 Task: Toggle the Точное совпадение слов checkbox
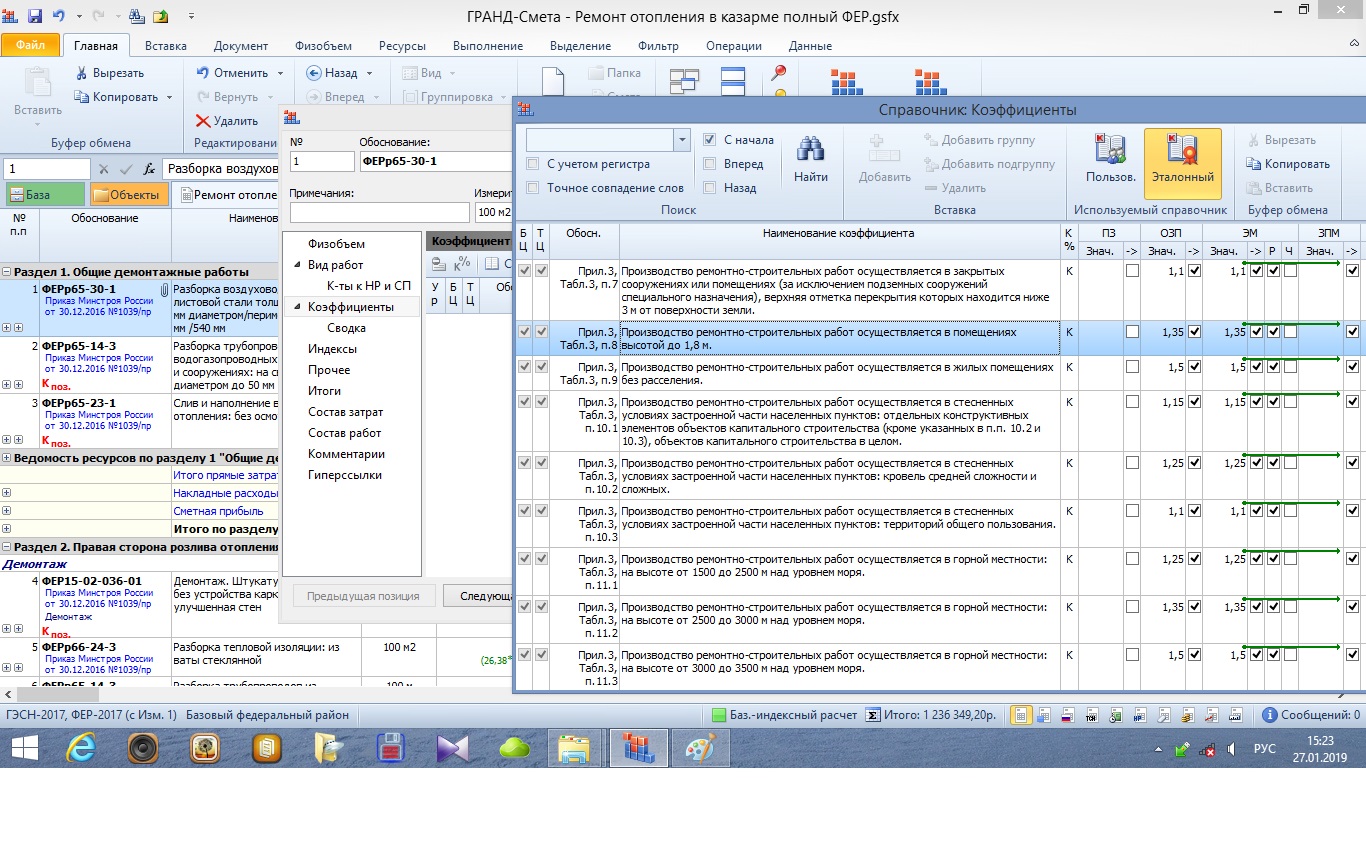[533, 187]
